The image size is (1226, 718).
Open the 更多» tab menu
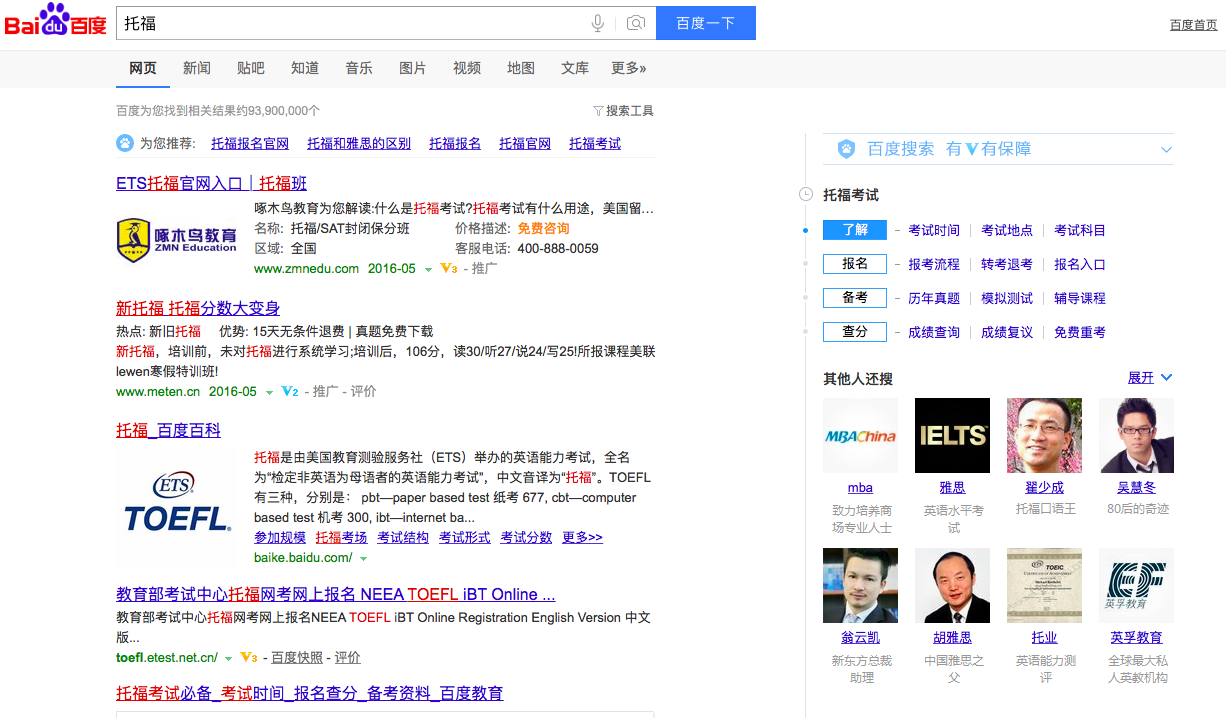pyautogui.click(x=628, y=68)
